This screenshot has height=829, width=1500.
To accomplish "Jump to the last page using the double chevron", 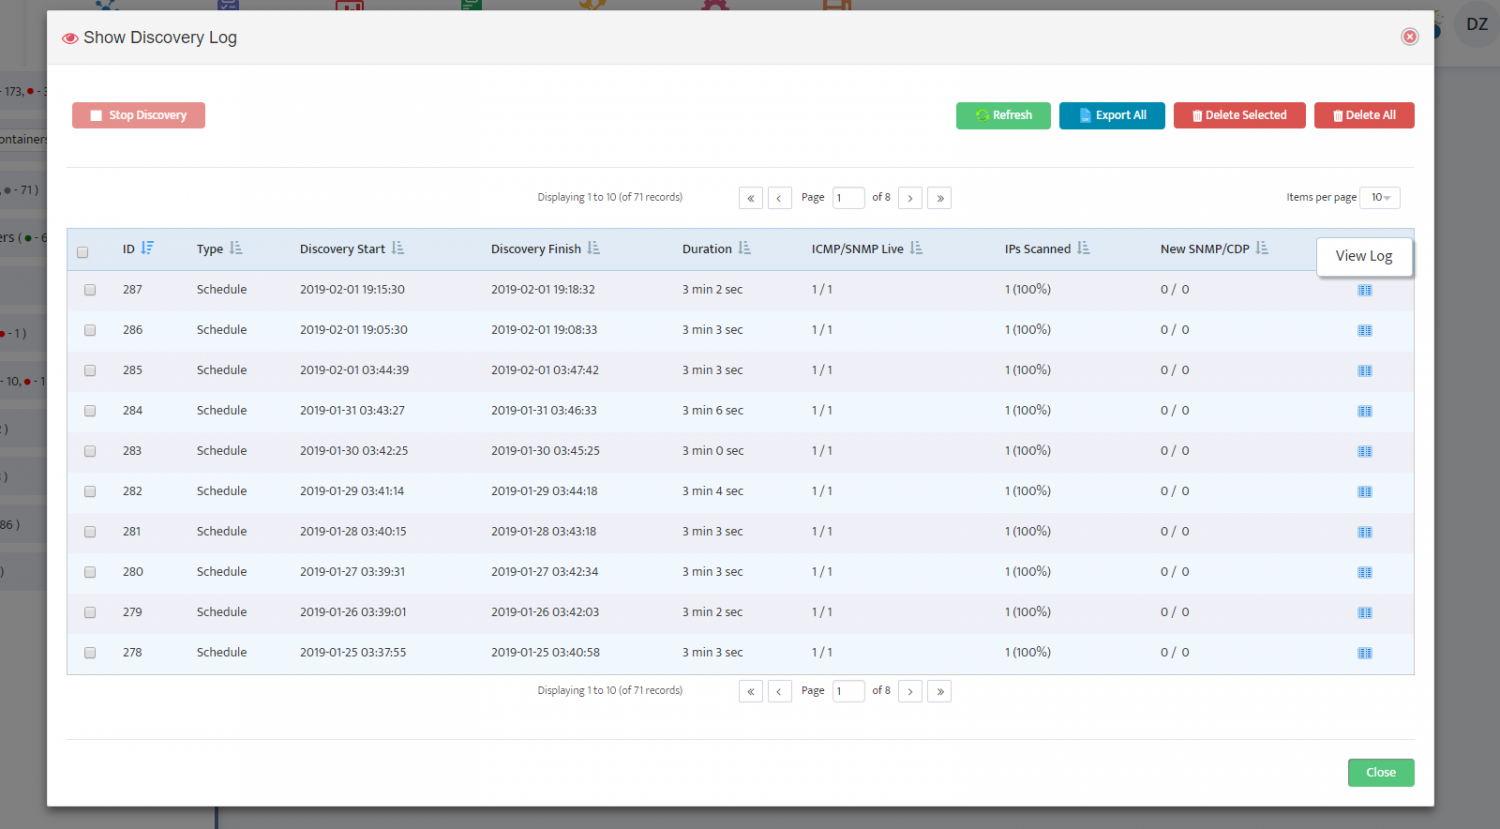I will [x=939, y=197].
